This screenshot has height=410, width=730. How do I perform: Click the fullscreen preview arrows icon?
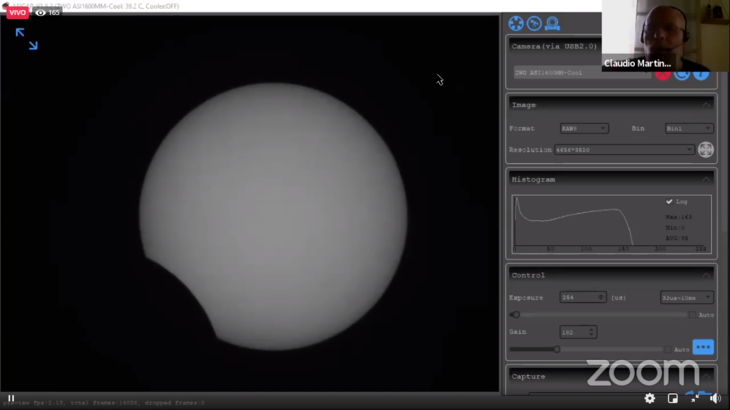(x=26, y=39)
